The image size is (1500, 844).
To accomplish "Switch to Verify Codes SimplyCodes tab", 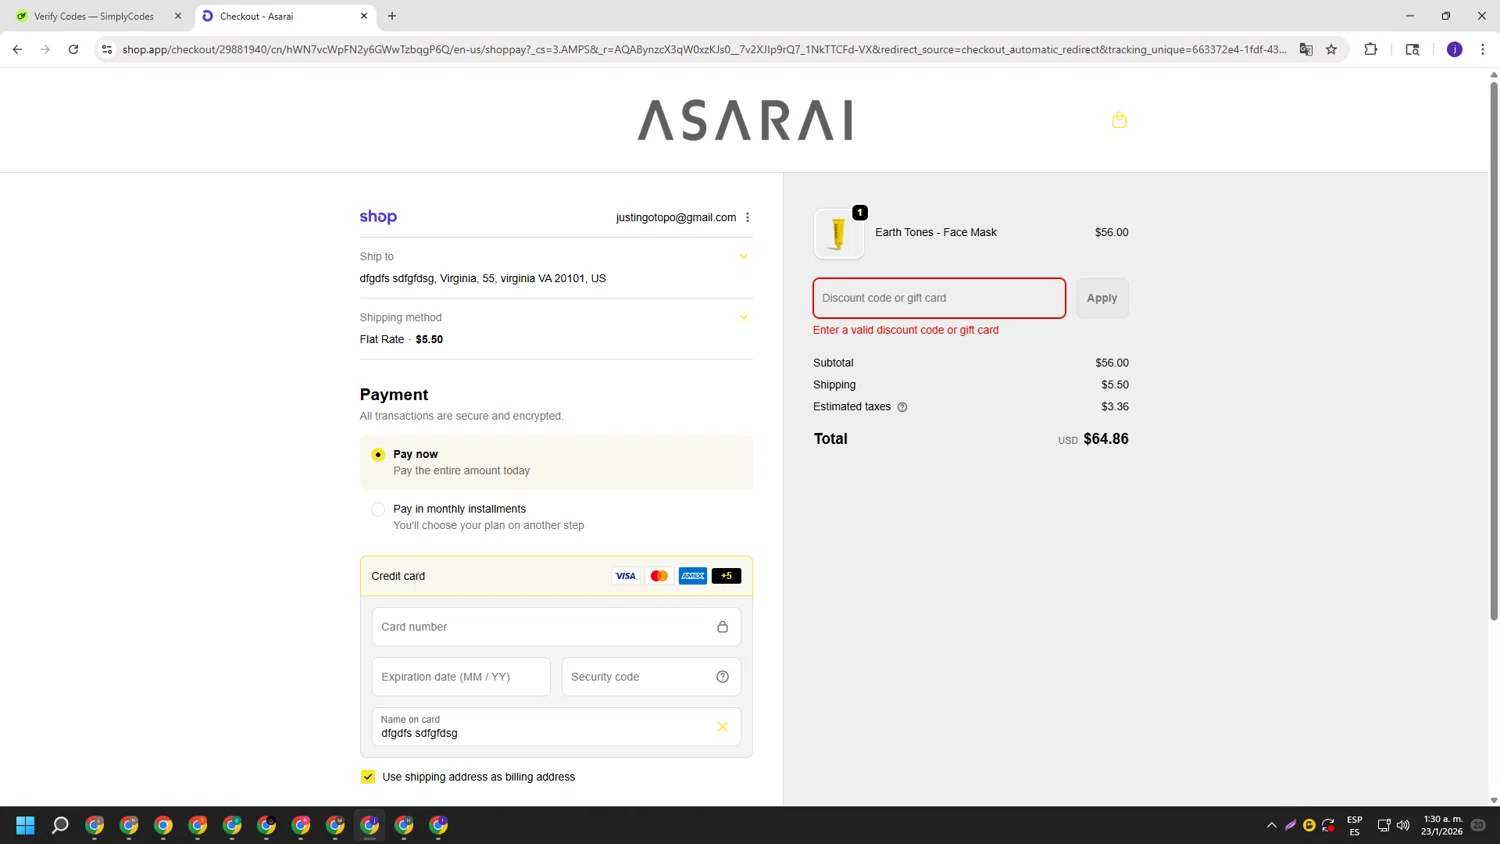I will pyautogui.click(x=94, y=16).
